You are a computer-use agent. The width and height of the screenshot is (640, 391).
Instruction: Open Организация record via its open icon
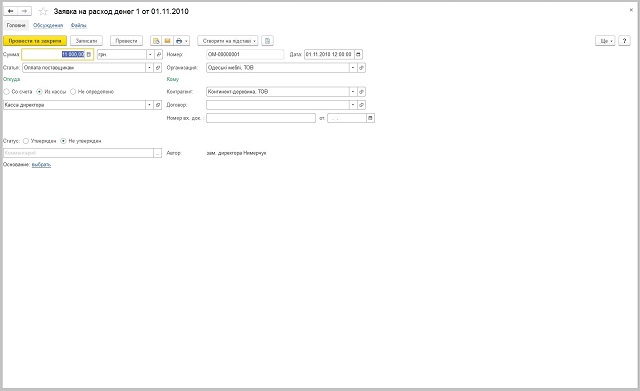(x=361, y=68)
